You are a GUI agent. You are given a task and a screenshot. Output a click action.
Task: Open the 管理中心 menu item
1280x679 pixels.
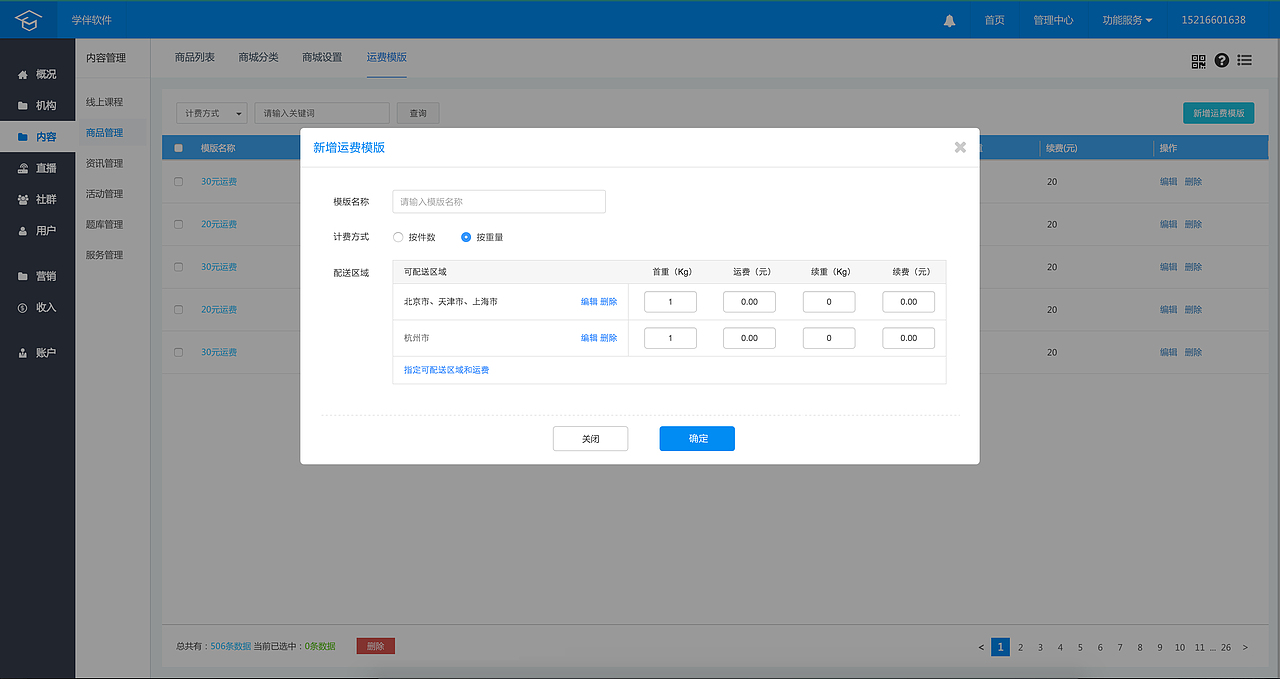coord(1053,19)
